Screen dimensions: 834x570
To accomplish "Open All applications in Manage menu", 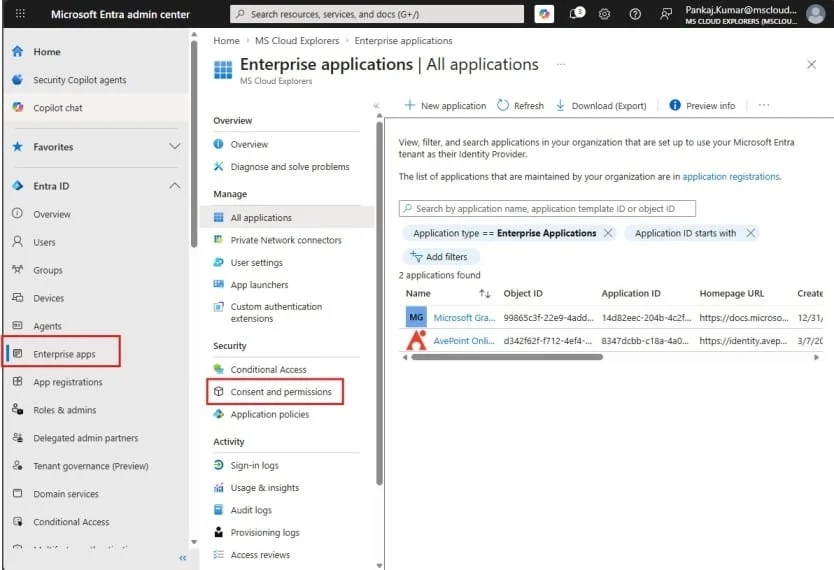I will tap(287, 217).
